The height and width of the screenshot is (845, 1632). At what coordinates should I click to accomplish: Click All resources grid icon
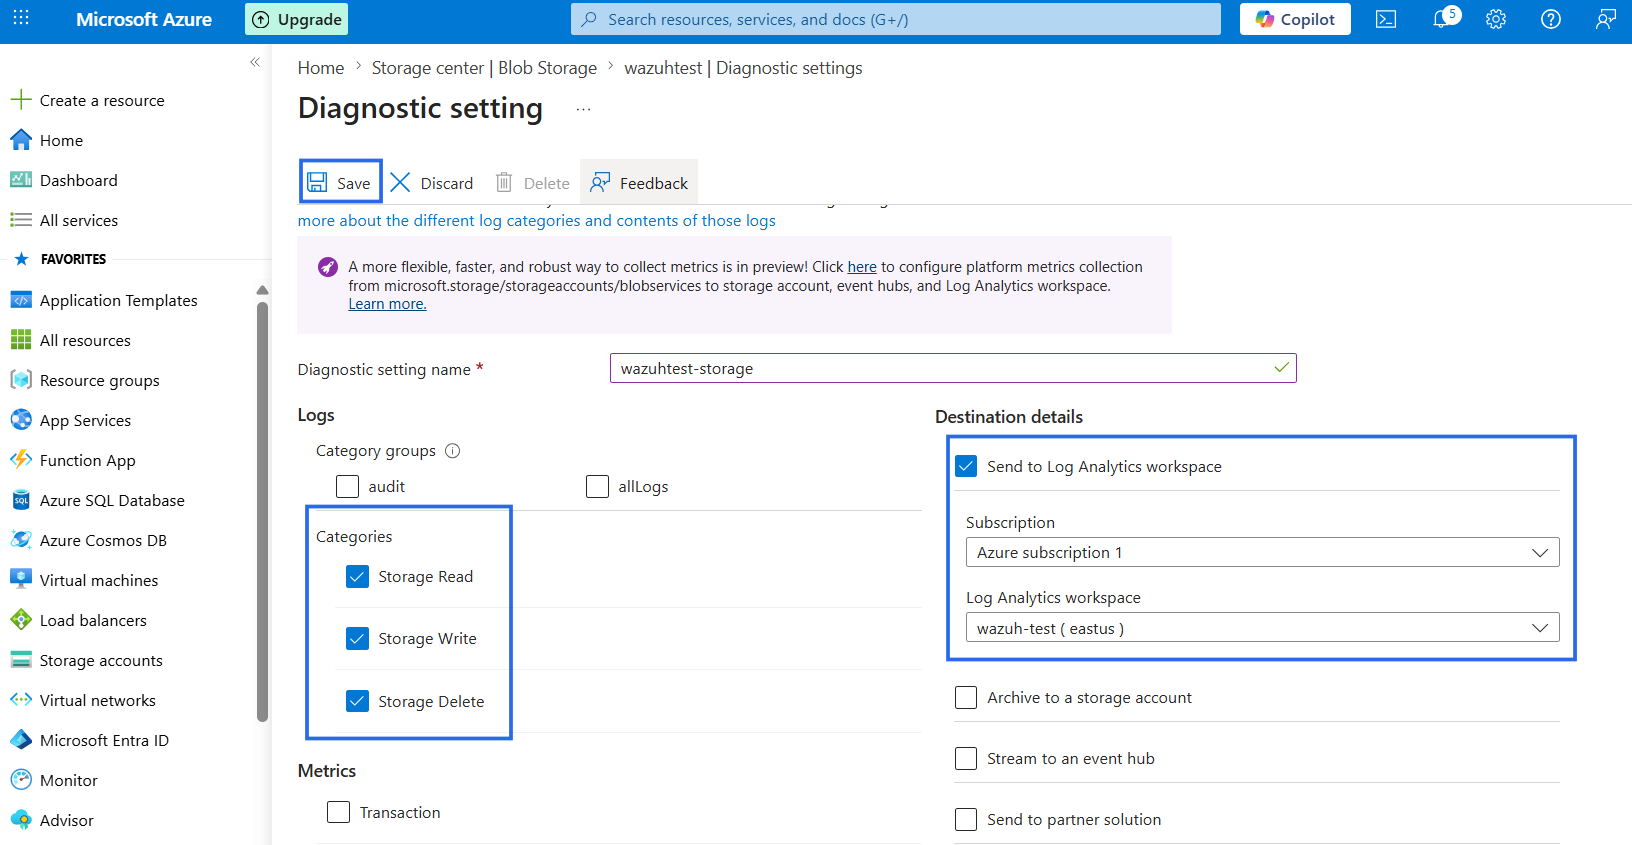tap(21, 340)
